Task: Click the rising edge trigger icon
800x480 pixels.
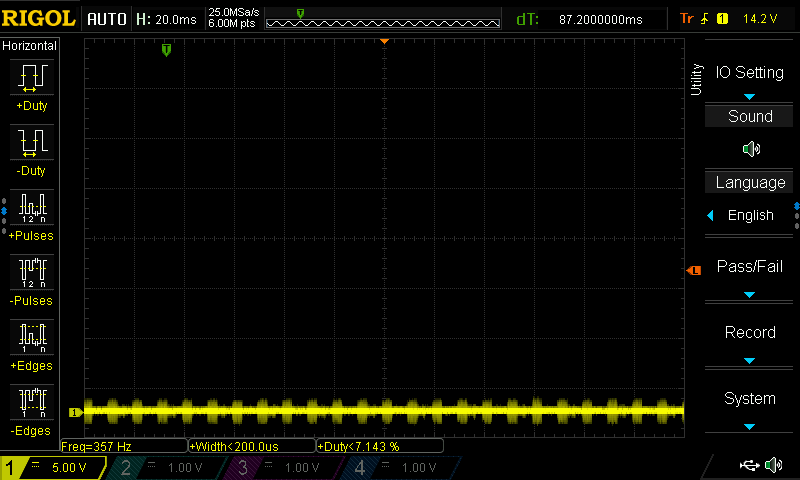Action: coord(705,19)
